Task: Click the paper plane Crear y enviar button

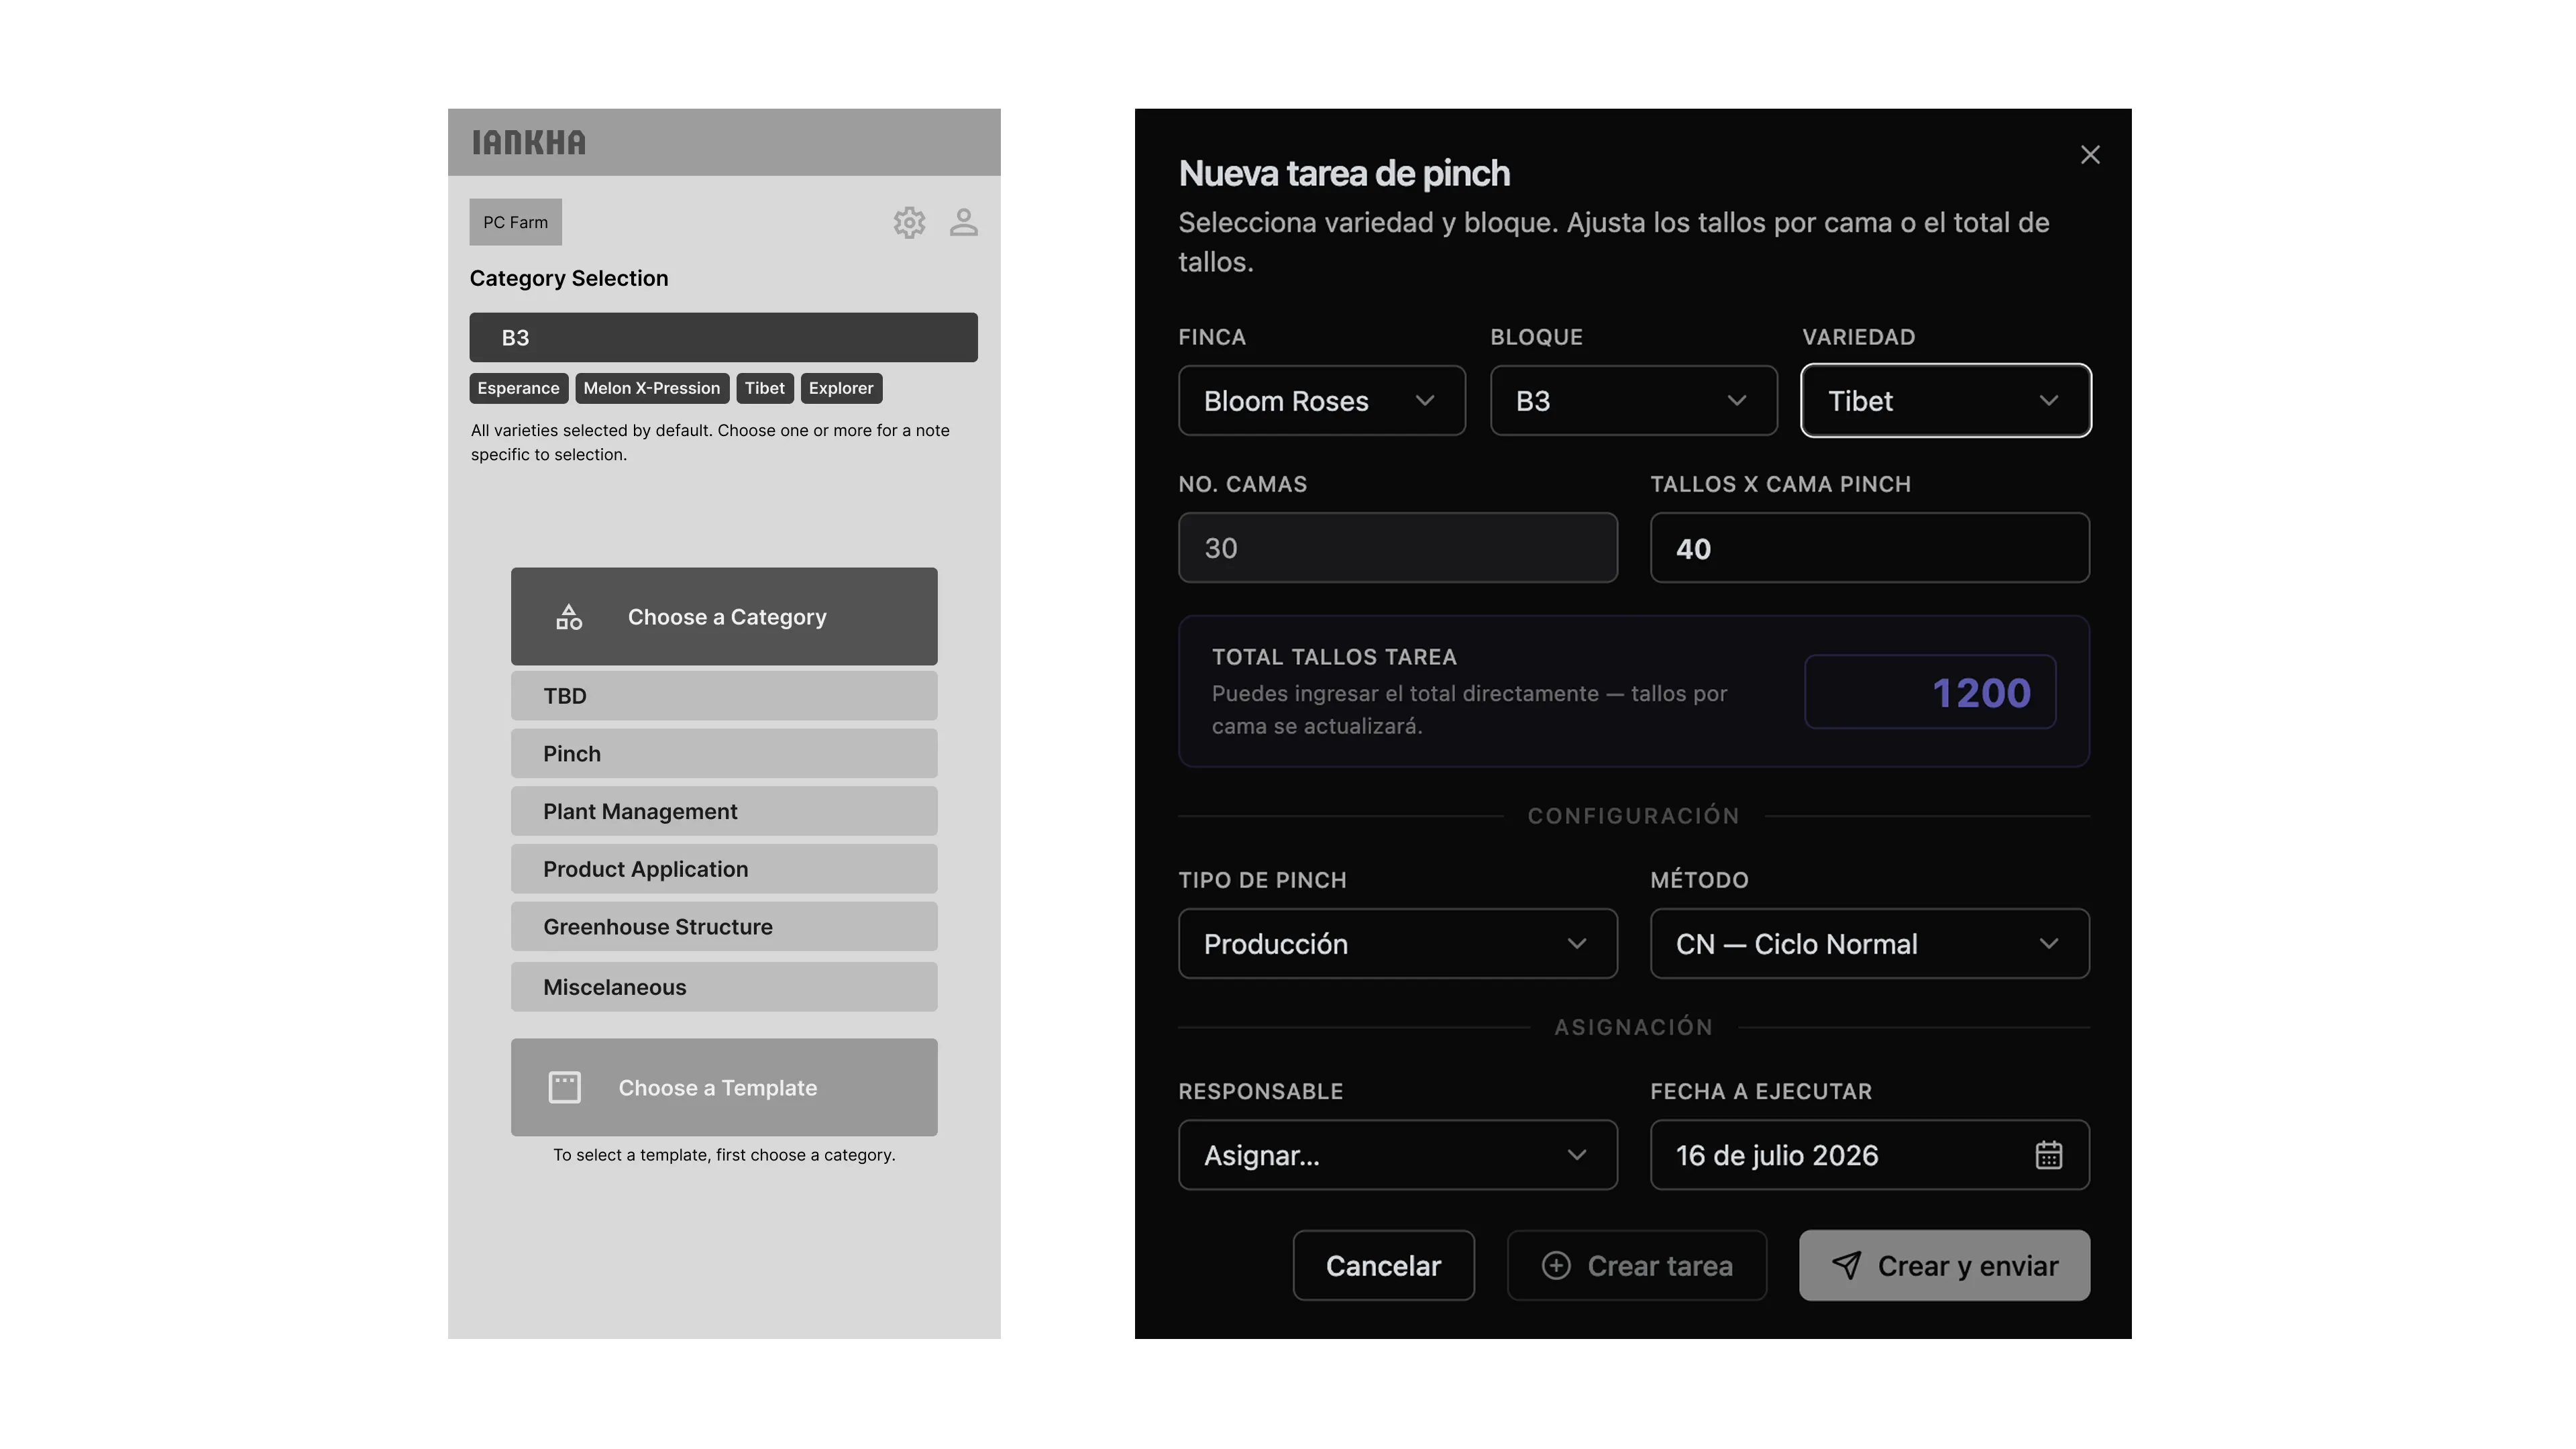Action: (1944, 1265)
